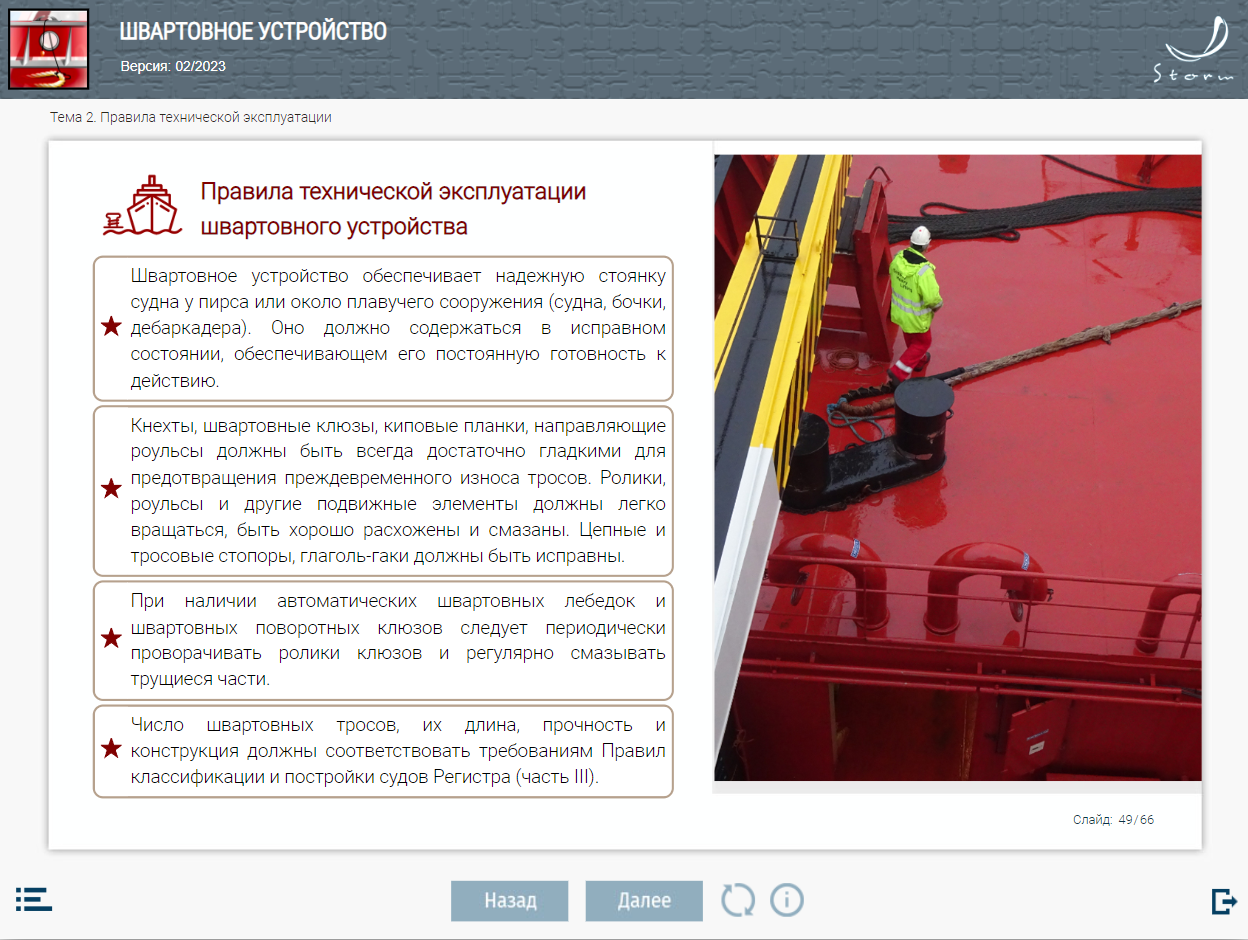Click the 'Версия: 02/2023' text
The width and height of the screenshot is (1248, 940).
[x=173, y=66]
